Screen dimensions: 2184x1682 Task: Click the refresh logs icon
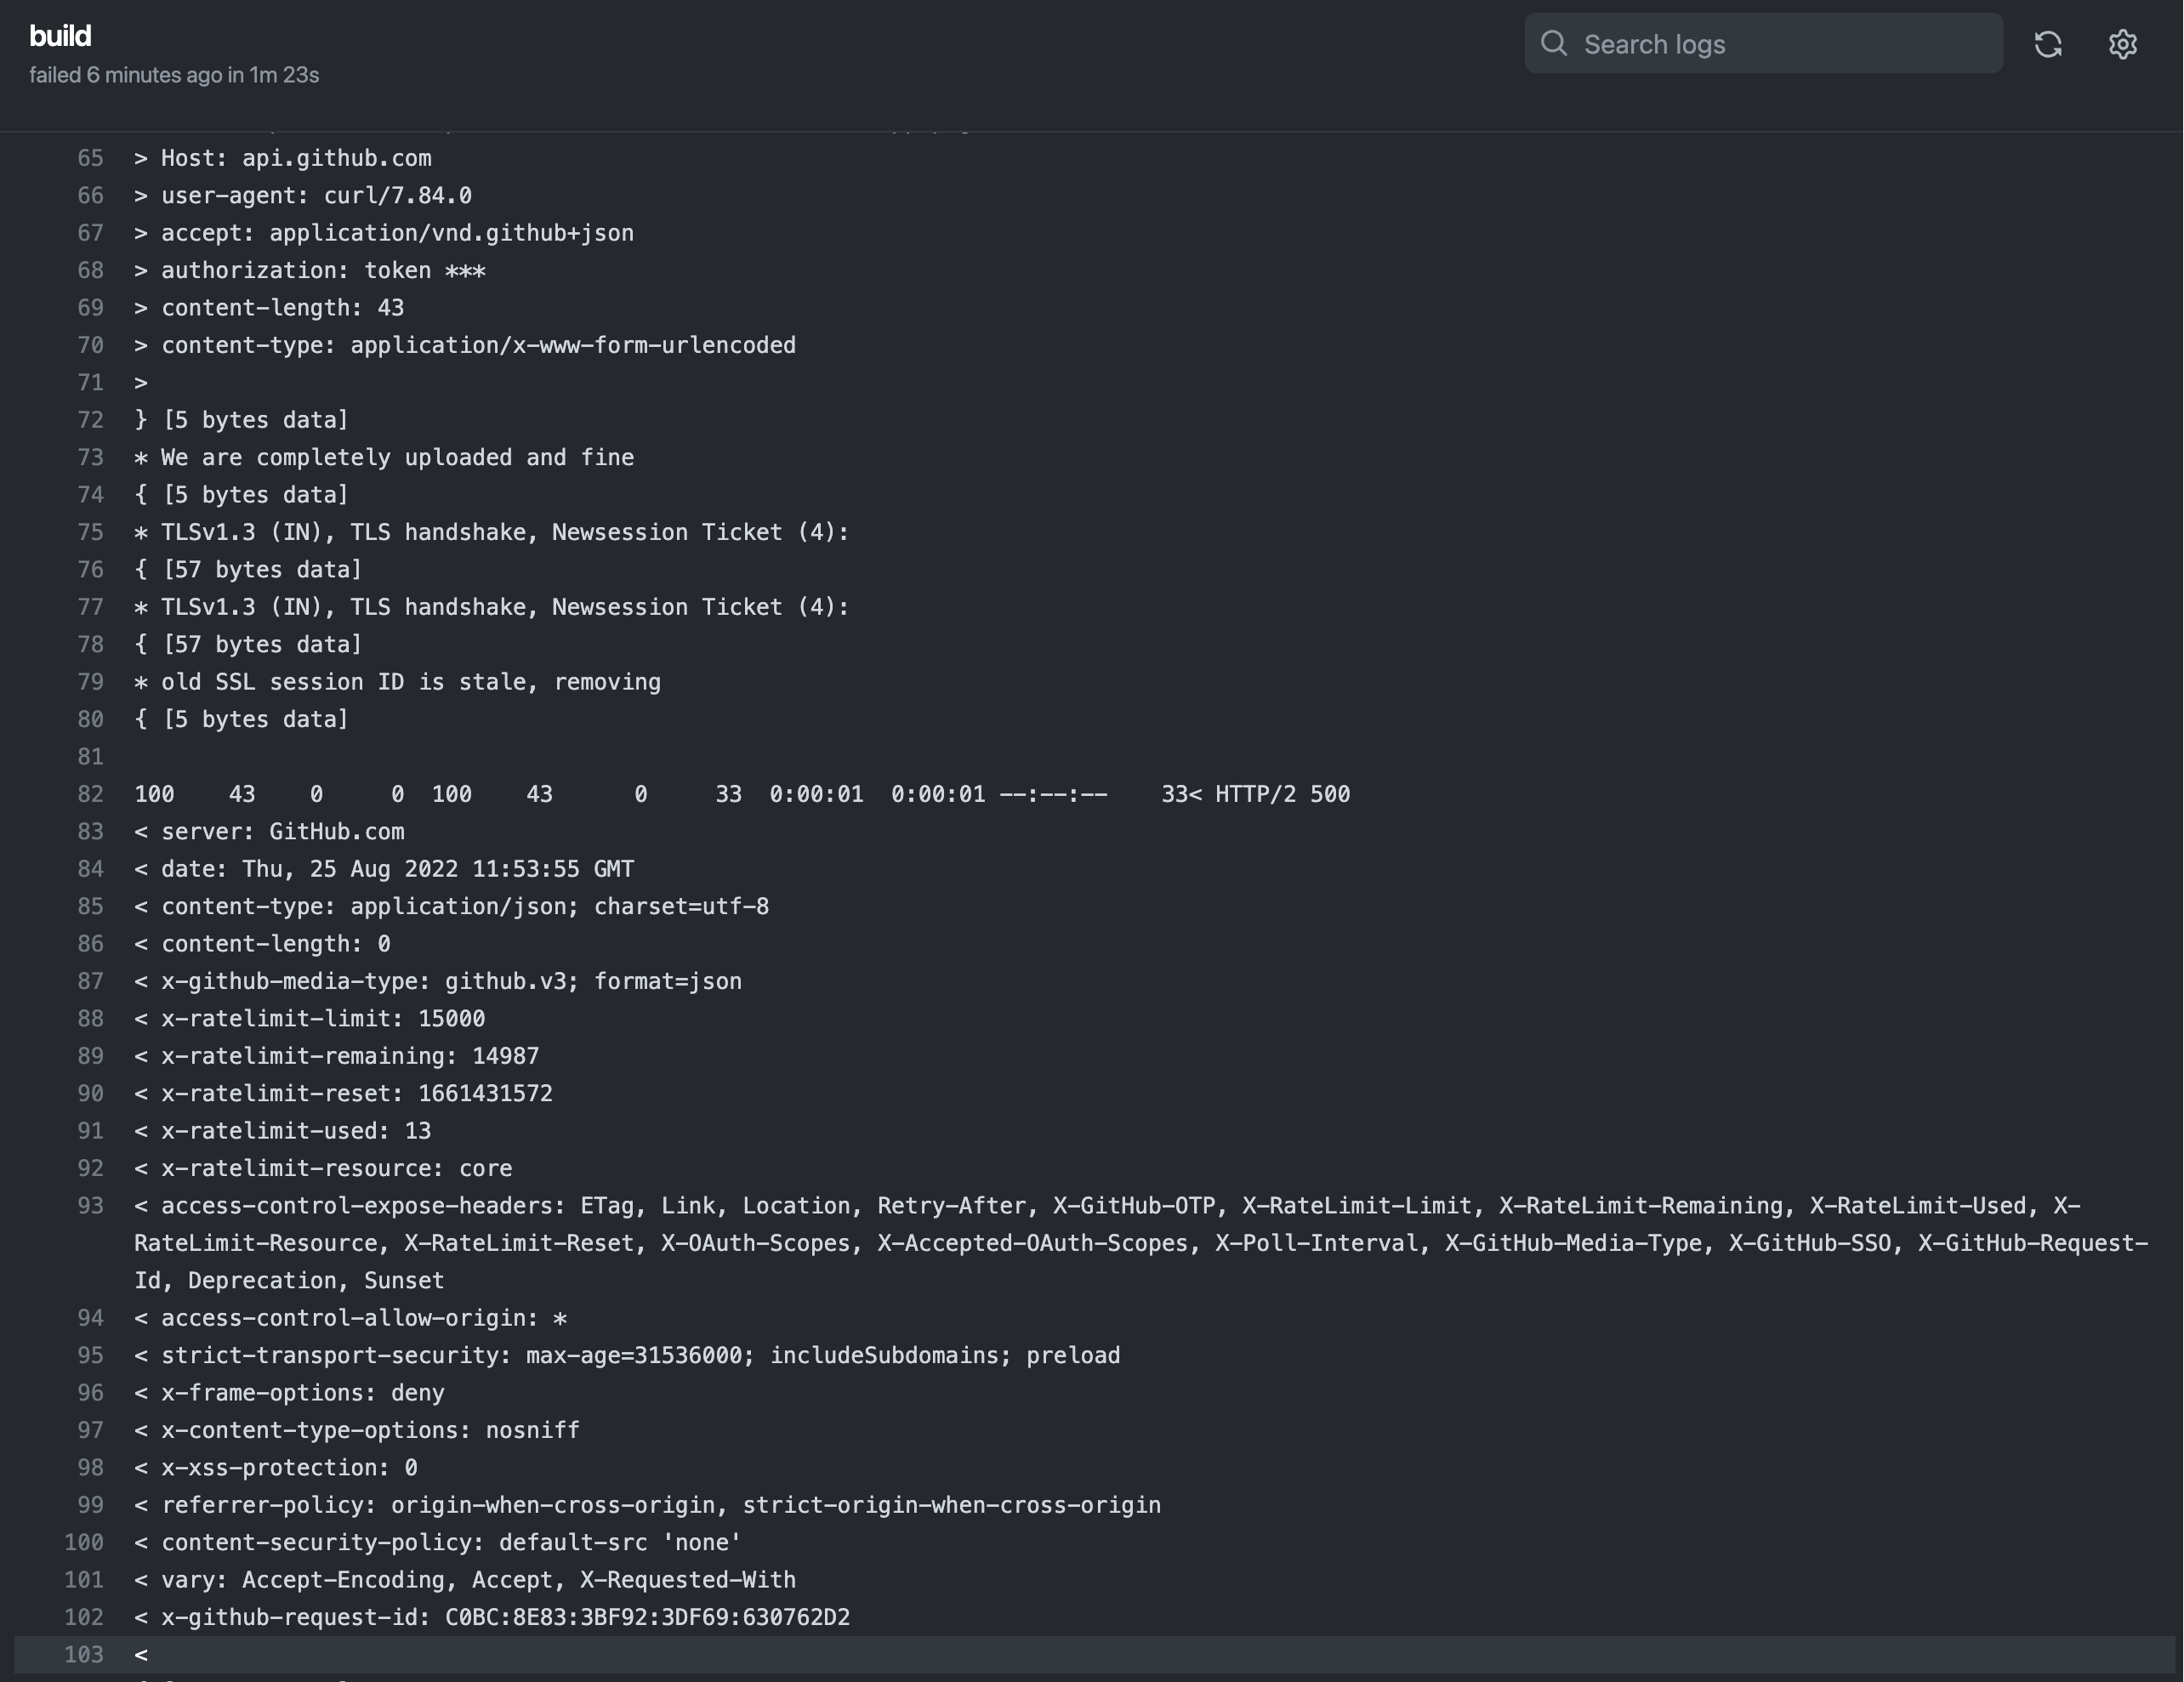[x=2047, y=44]
